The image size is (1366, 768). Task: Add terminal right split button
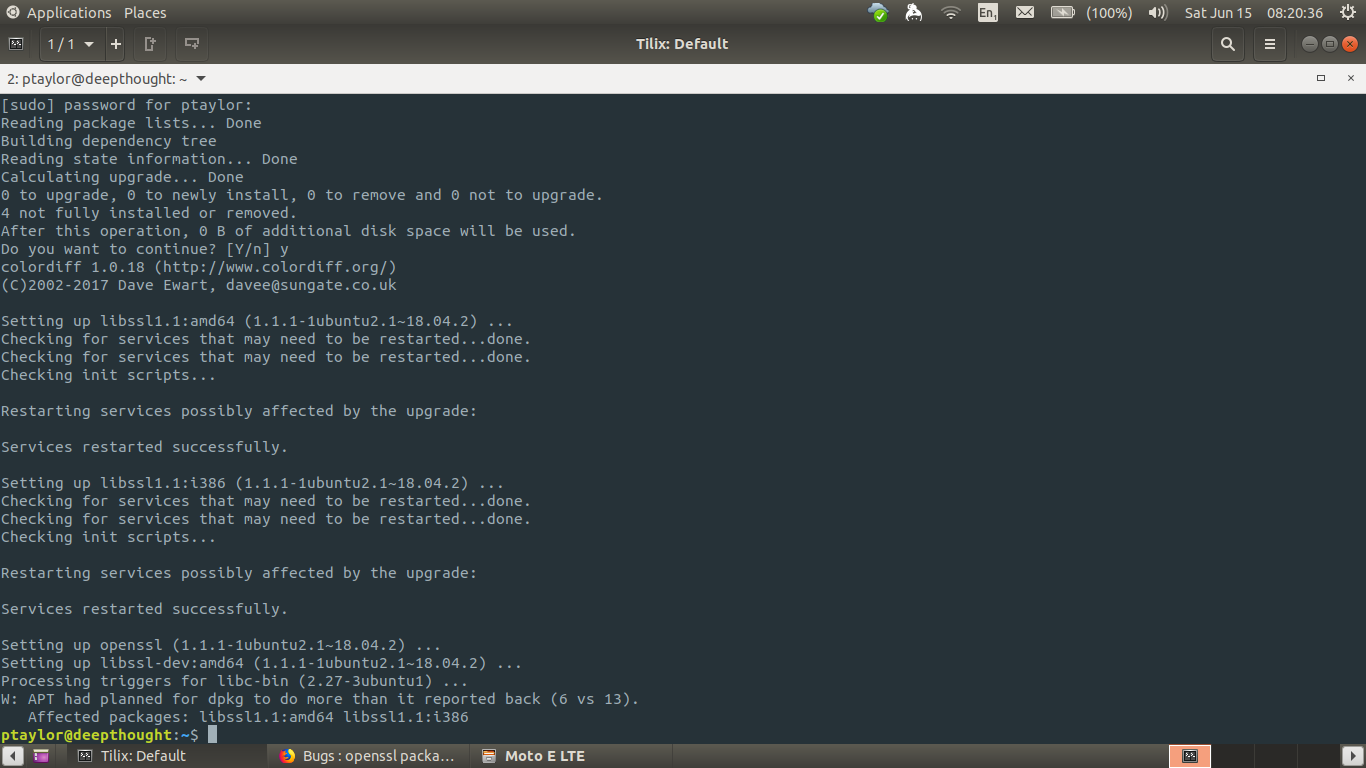150,44
